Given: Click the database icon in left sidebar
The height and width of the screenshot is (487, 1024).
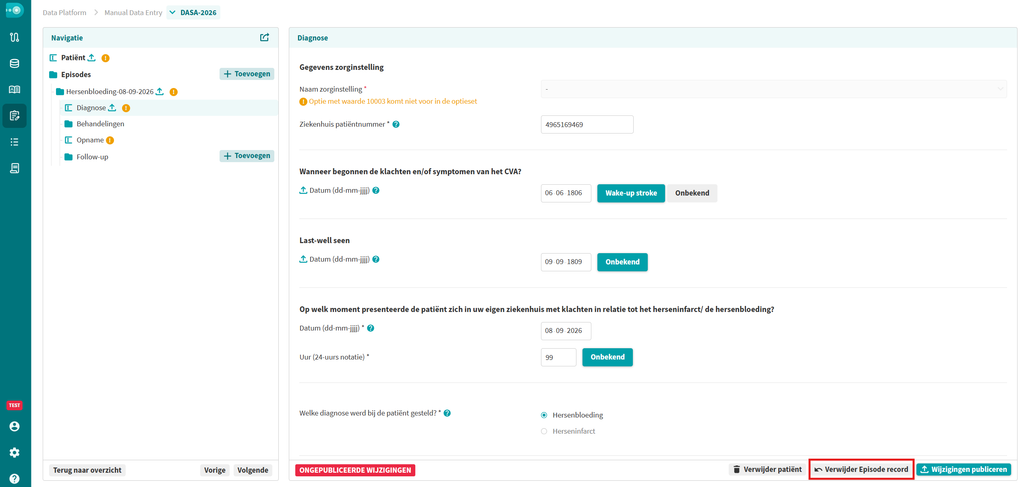Looking at the screenshot, I should click(x=14, y=63).
